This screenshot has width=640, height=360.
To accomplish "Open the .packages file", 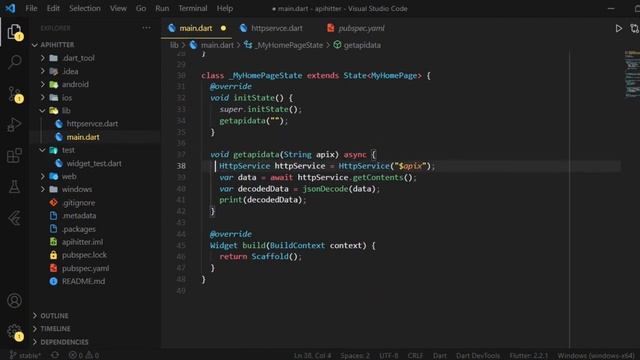I will pos(78,229).
